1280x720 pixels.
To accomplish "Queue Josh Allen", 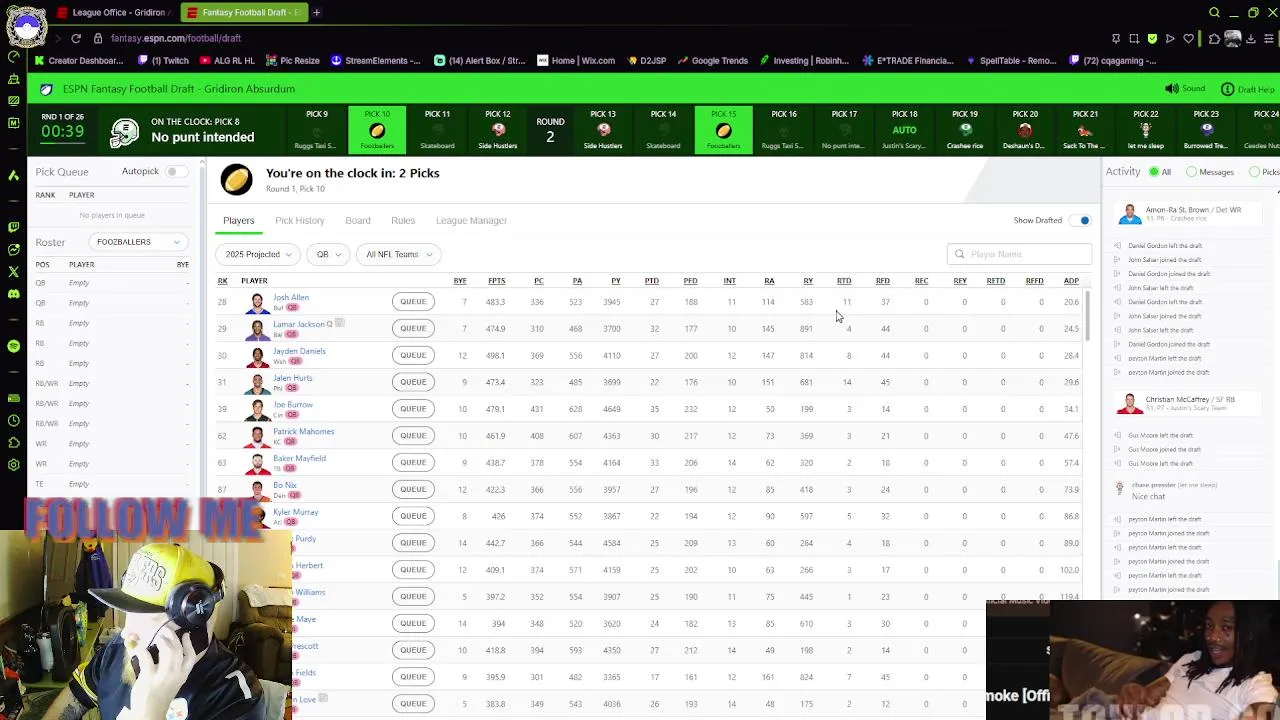I will pos(413,301).
